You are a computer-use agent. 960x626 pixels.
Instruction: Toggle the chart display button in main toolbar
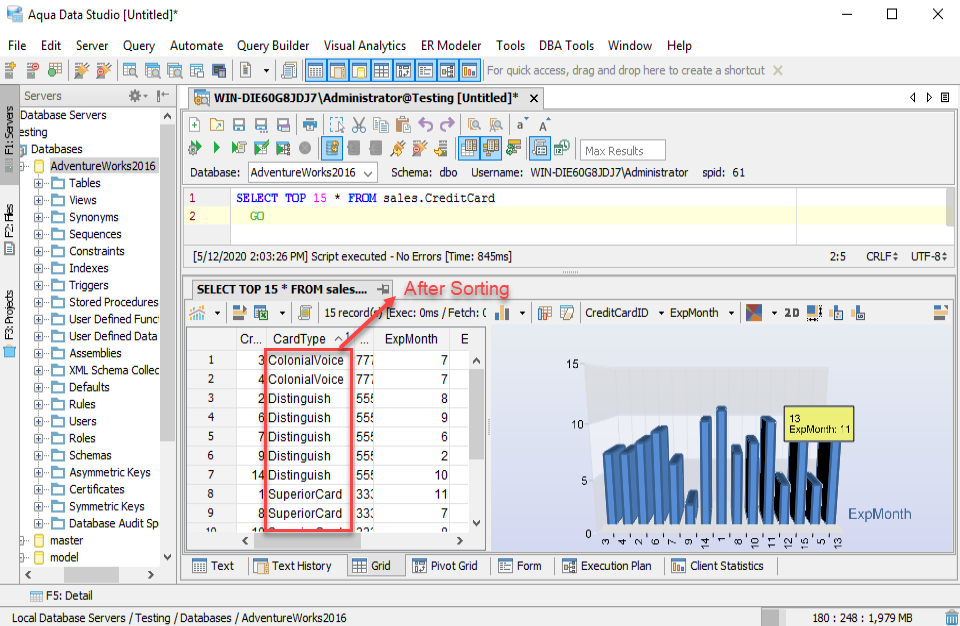(469, 71)
